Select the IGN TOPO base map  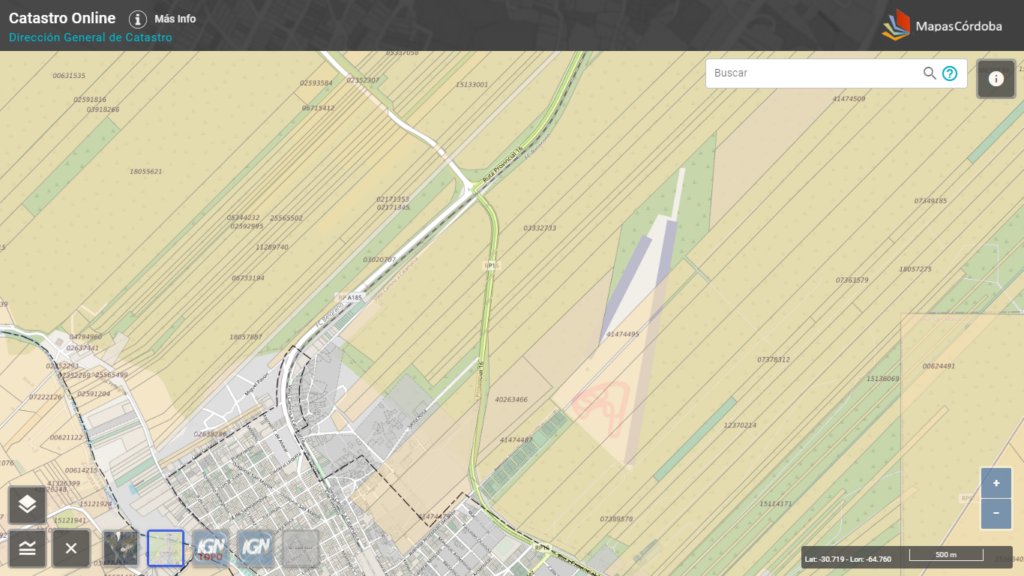coord(210,548)
